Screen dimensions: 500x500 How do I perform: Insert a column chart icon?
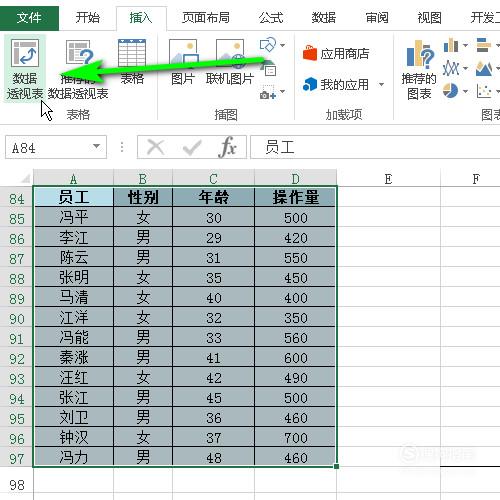click(x=451, y=45)
